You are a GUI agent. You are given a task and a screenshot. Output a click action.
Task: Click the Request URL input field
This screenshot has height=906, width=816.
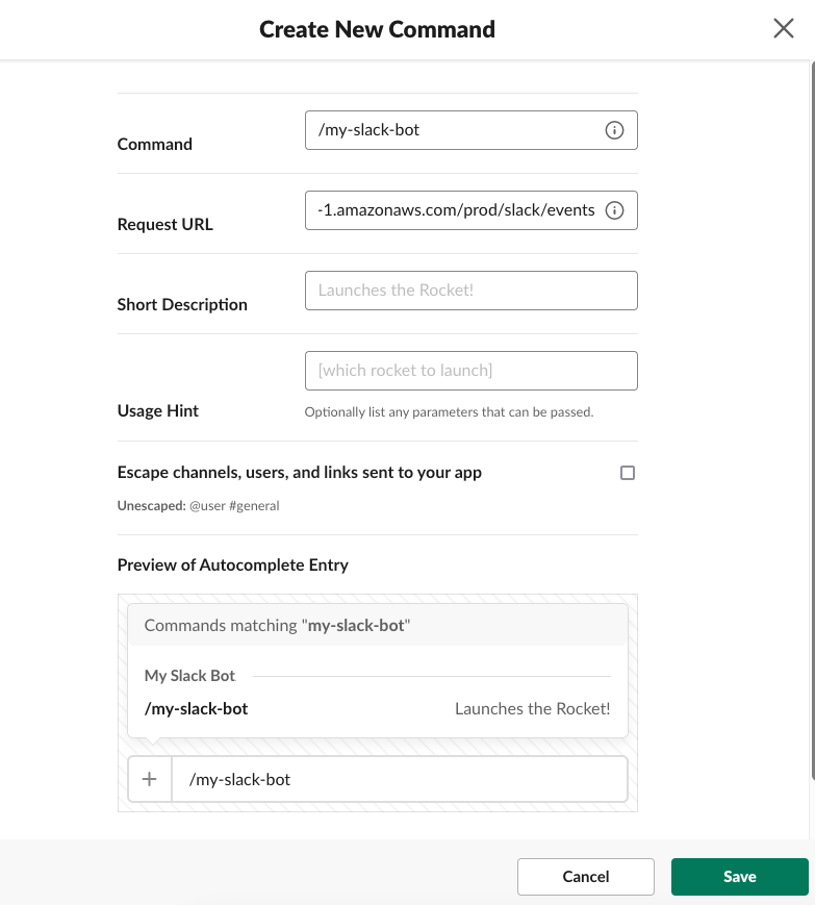[x=471, y=210]
